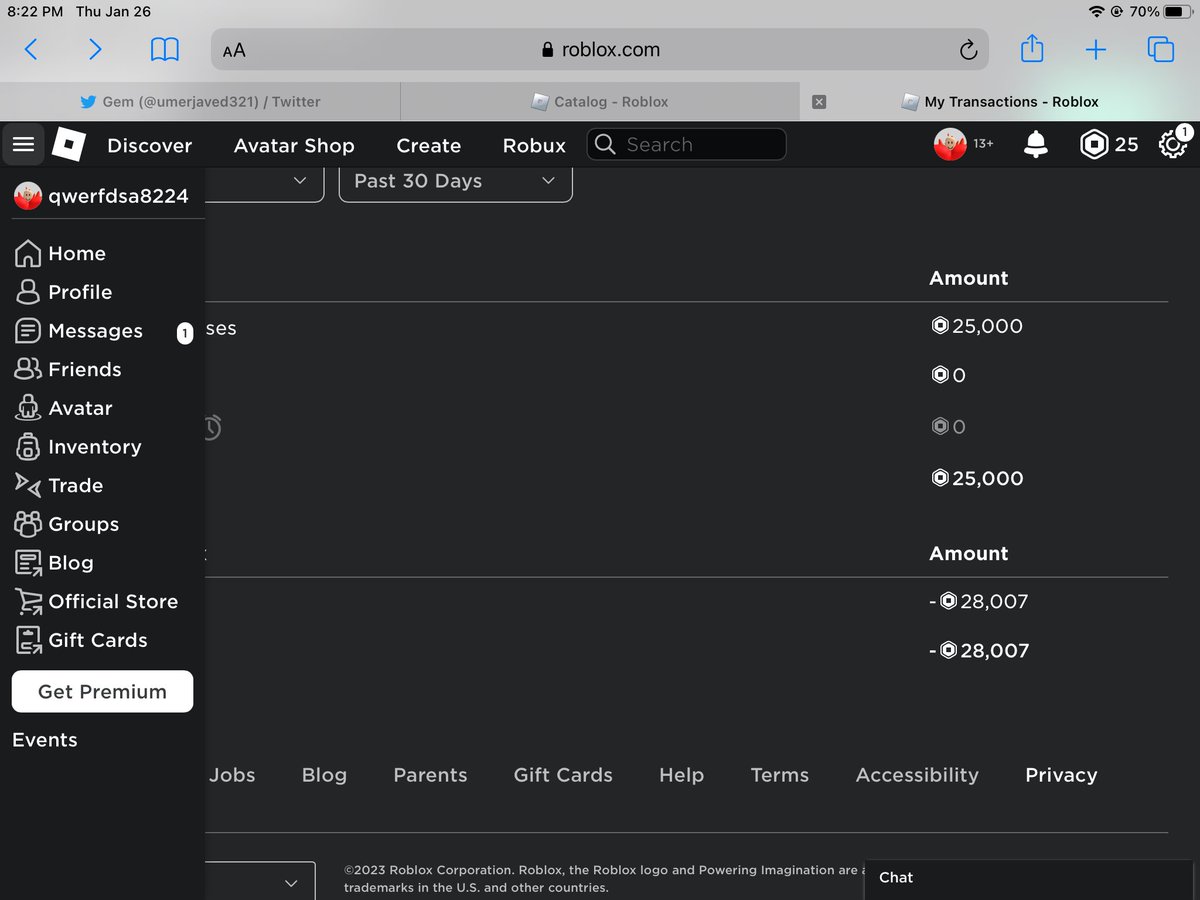Open the Profile sidebar icon
The width and height of the screenshot is (1200, 900).
tap(28, 292)
